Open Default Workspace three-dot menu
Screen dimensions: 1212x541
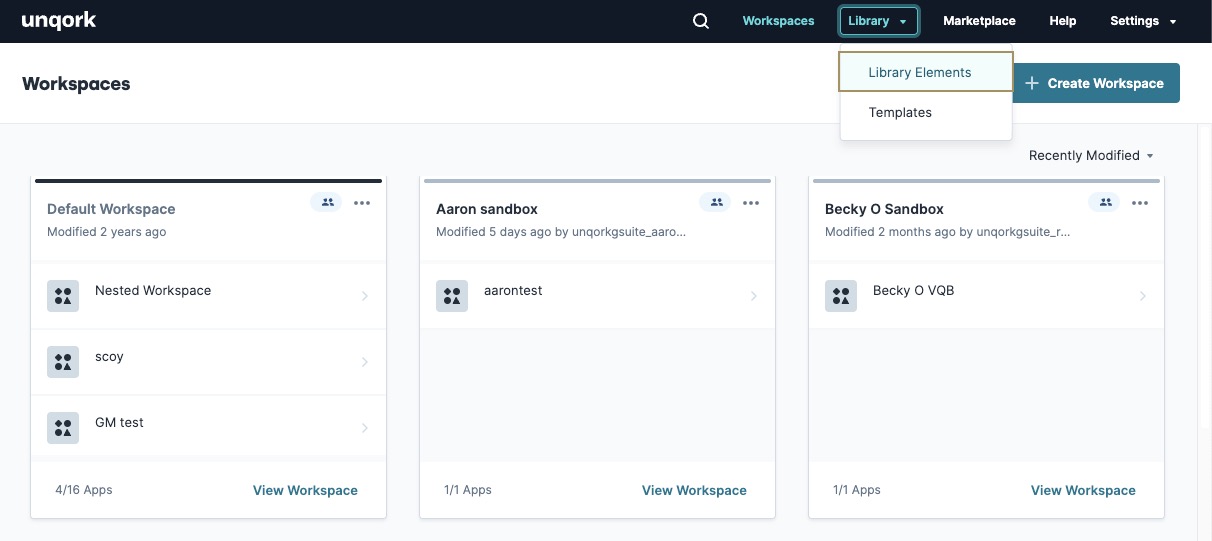(x=362, y=203)
